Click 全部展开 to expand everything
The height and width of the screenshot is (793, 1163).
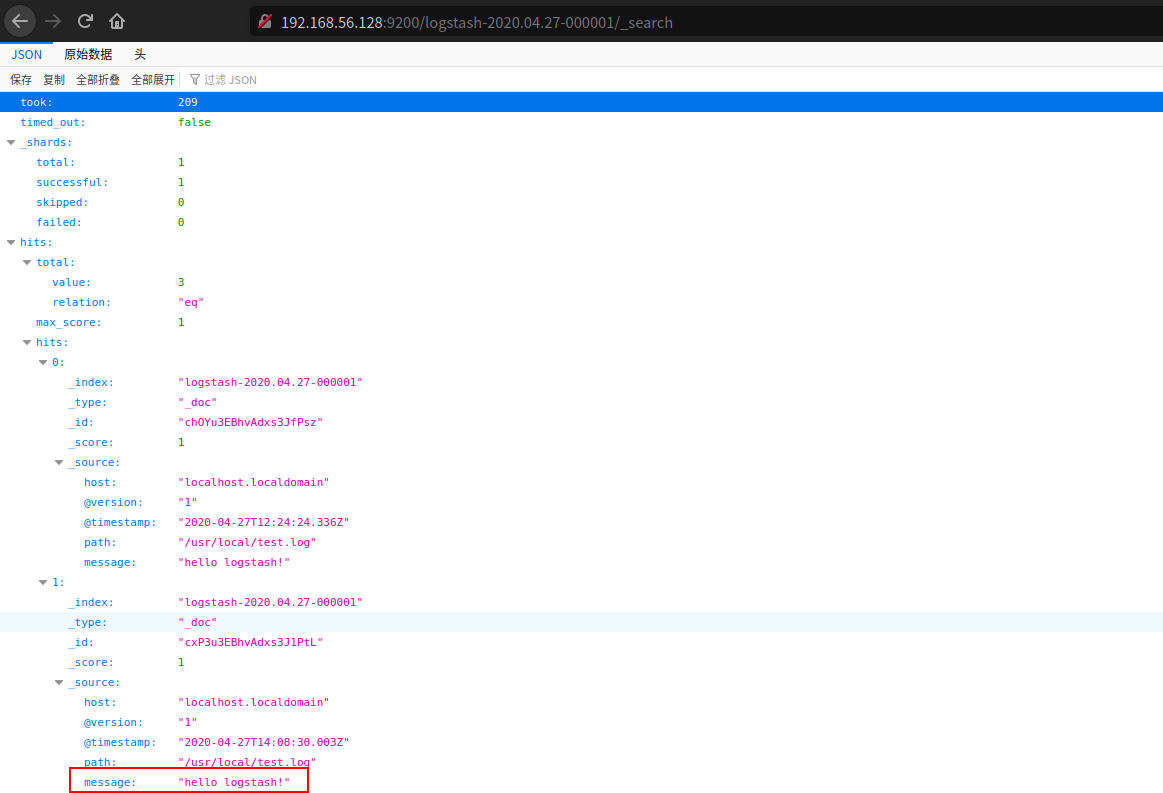pyautogui.click(x=152, y=79)
